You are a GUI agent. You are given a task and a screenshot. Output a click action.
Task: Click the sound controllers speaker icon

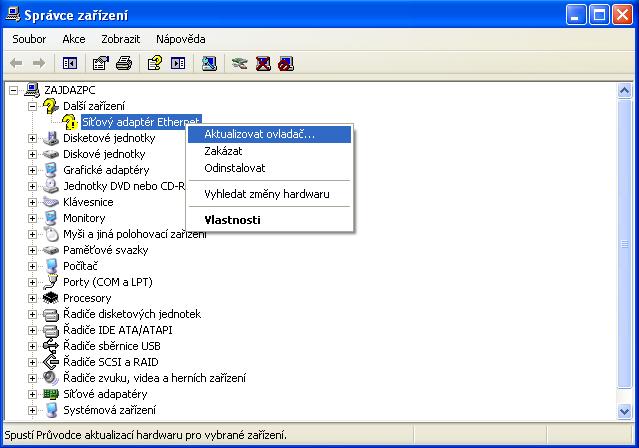tap(51, 378)
